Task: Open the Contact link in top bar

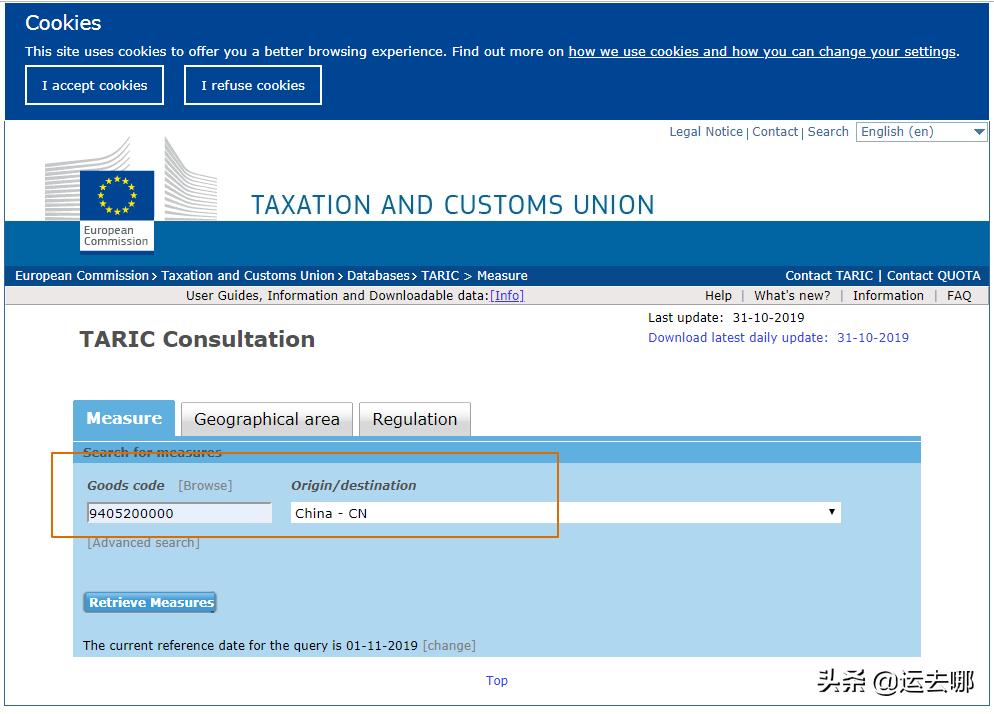Action: tap(775, 131)
